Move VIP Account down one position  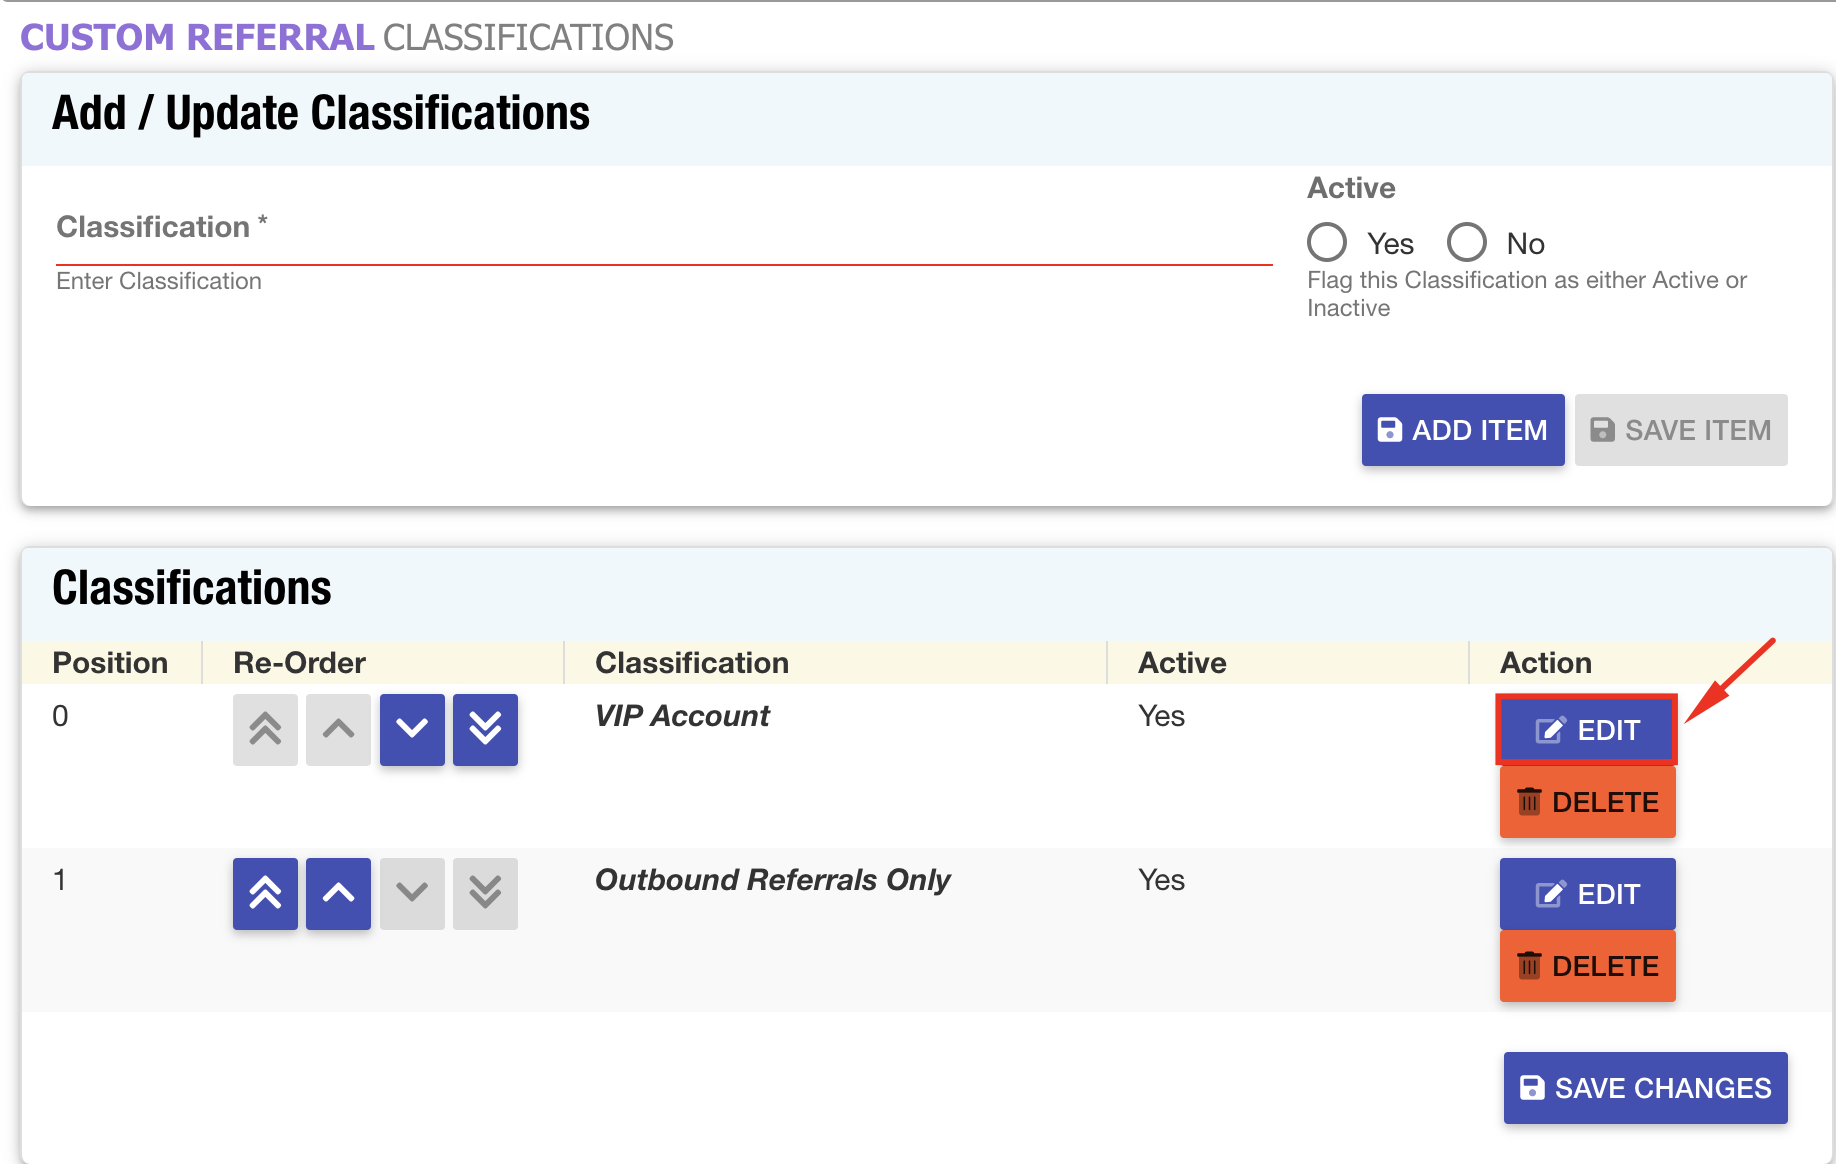coord(412,730)
